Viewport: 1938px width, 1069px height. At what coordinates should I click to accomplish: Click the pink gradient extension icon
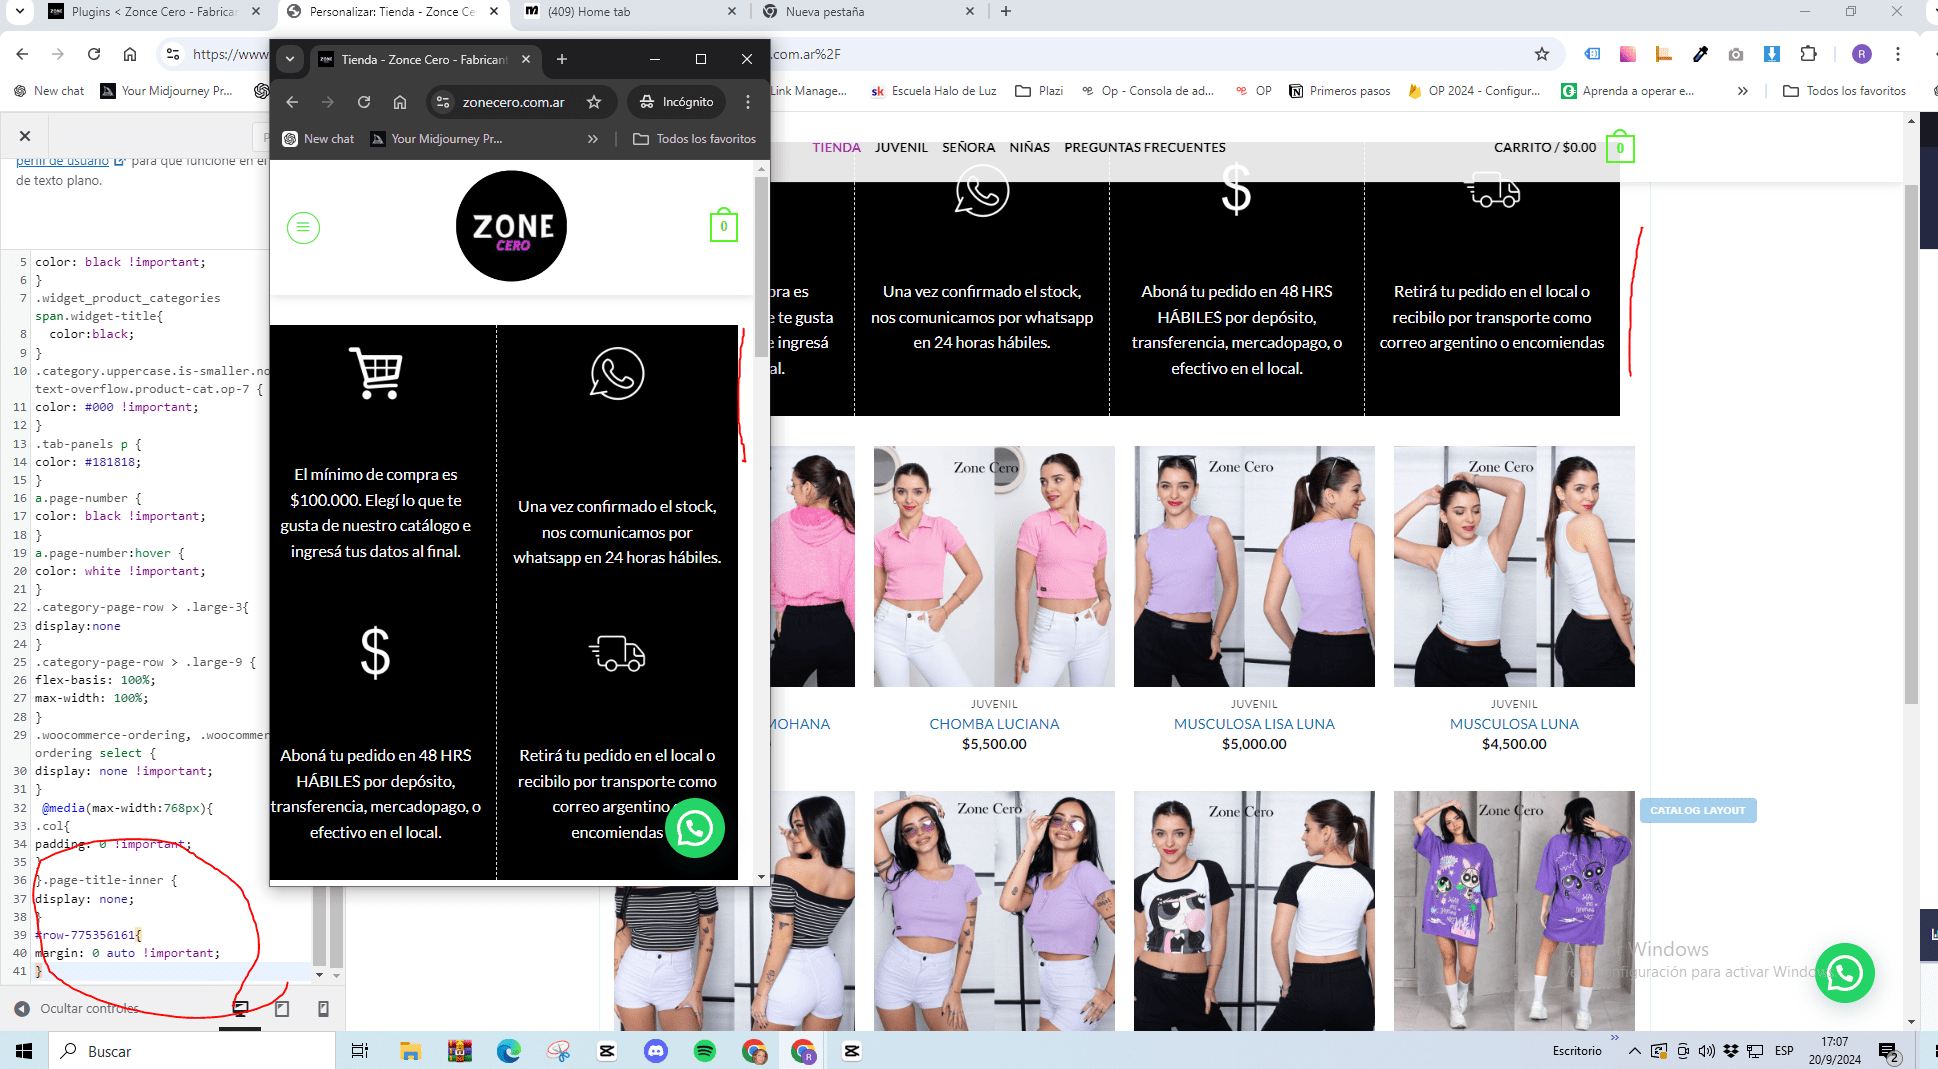click(1628, 54)
